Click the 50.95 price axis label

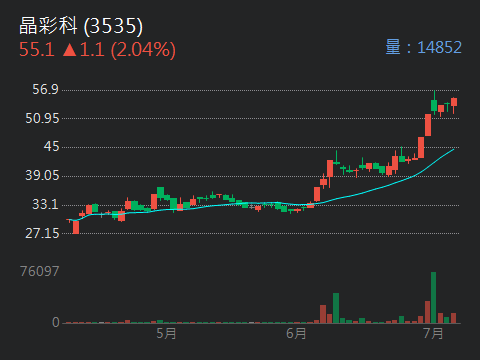[x=42, y=118]
